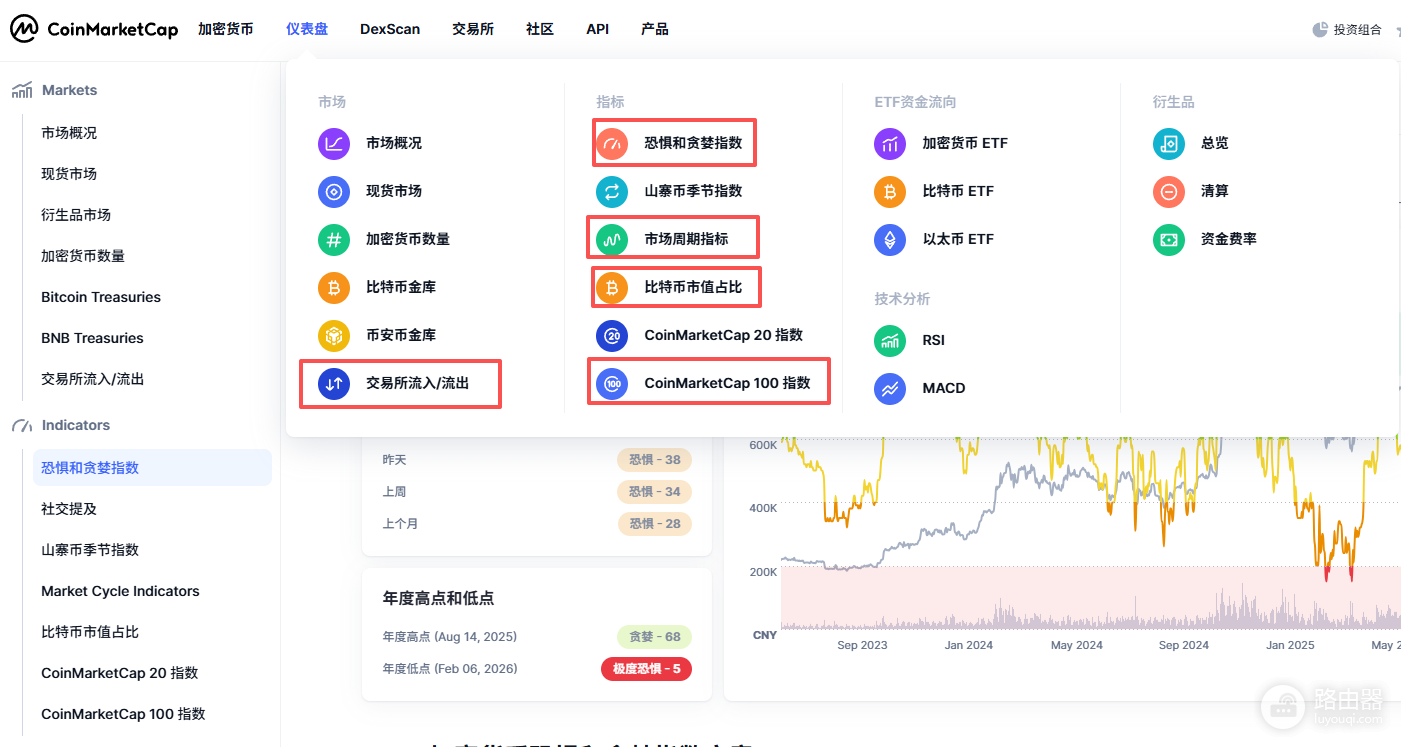Open 社交提及 in the sidebar

69,509
